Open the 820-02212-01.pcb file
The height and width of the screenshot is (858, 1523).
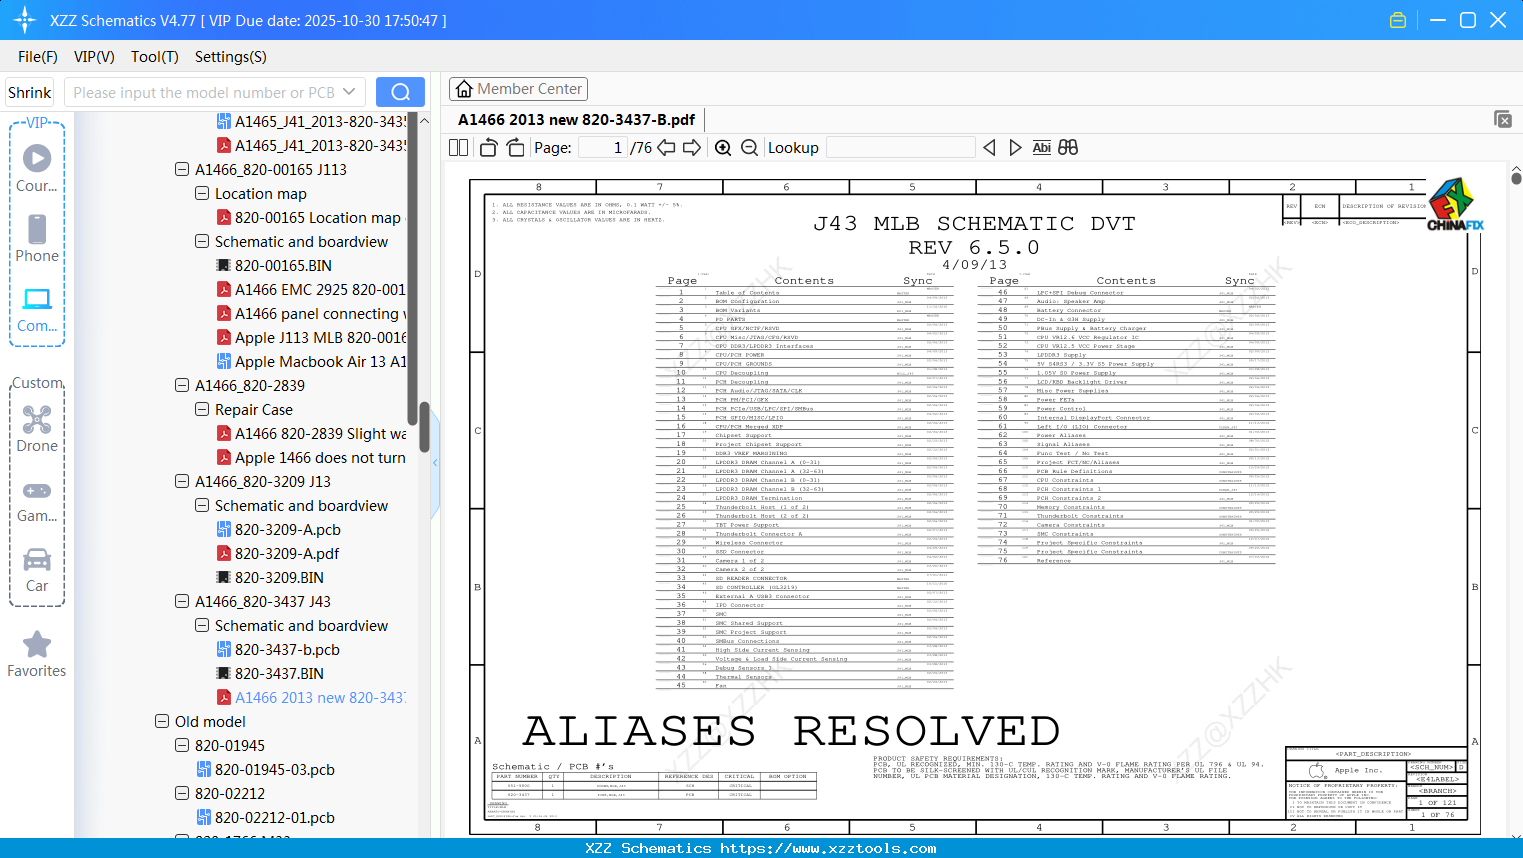click(265, 818)
